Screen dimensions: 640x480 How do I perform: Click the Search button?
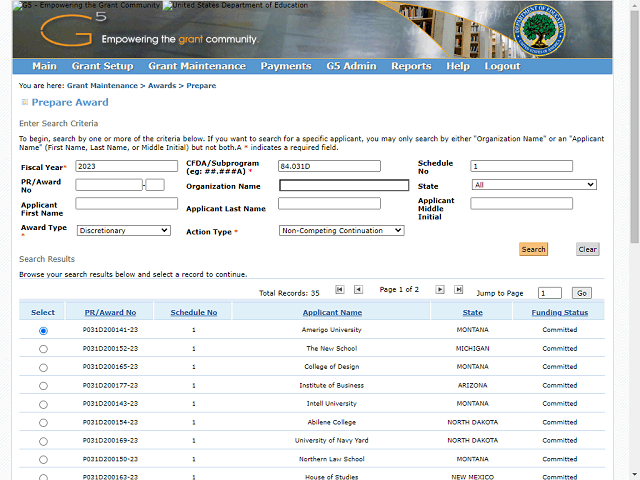(533, 249)
